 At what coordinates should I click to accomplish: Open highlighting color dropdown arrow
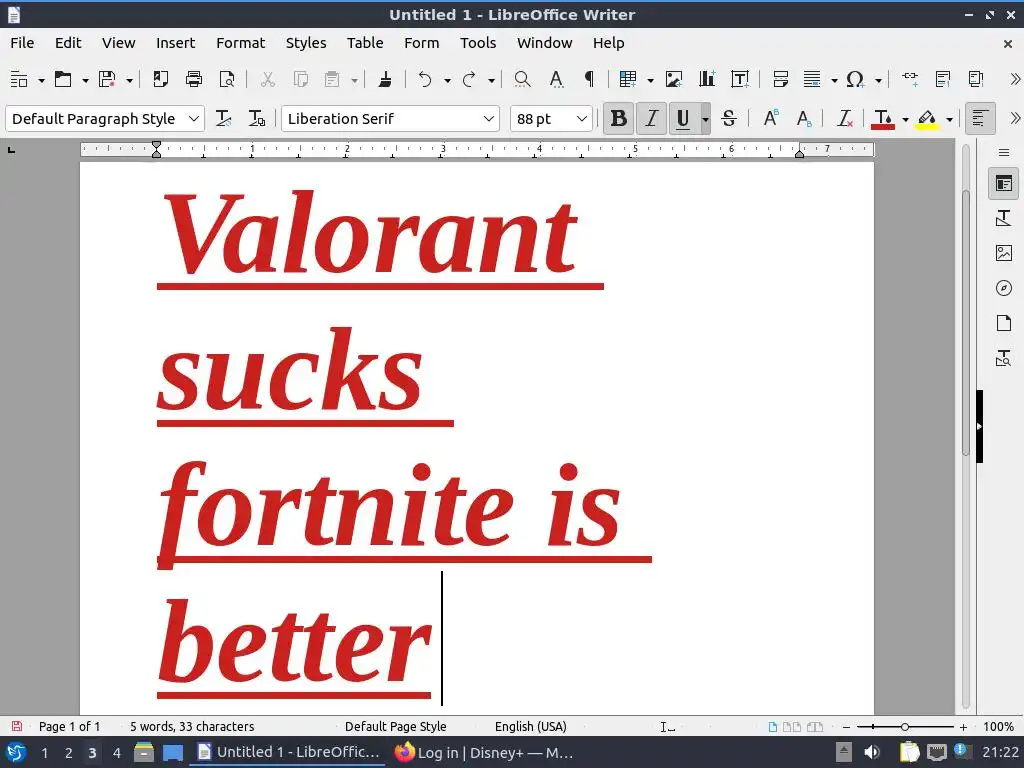[x=950, y=120]
